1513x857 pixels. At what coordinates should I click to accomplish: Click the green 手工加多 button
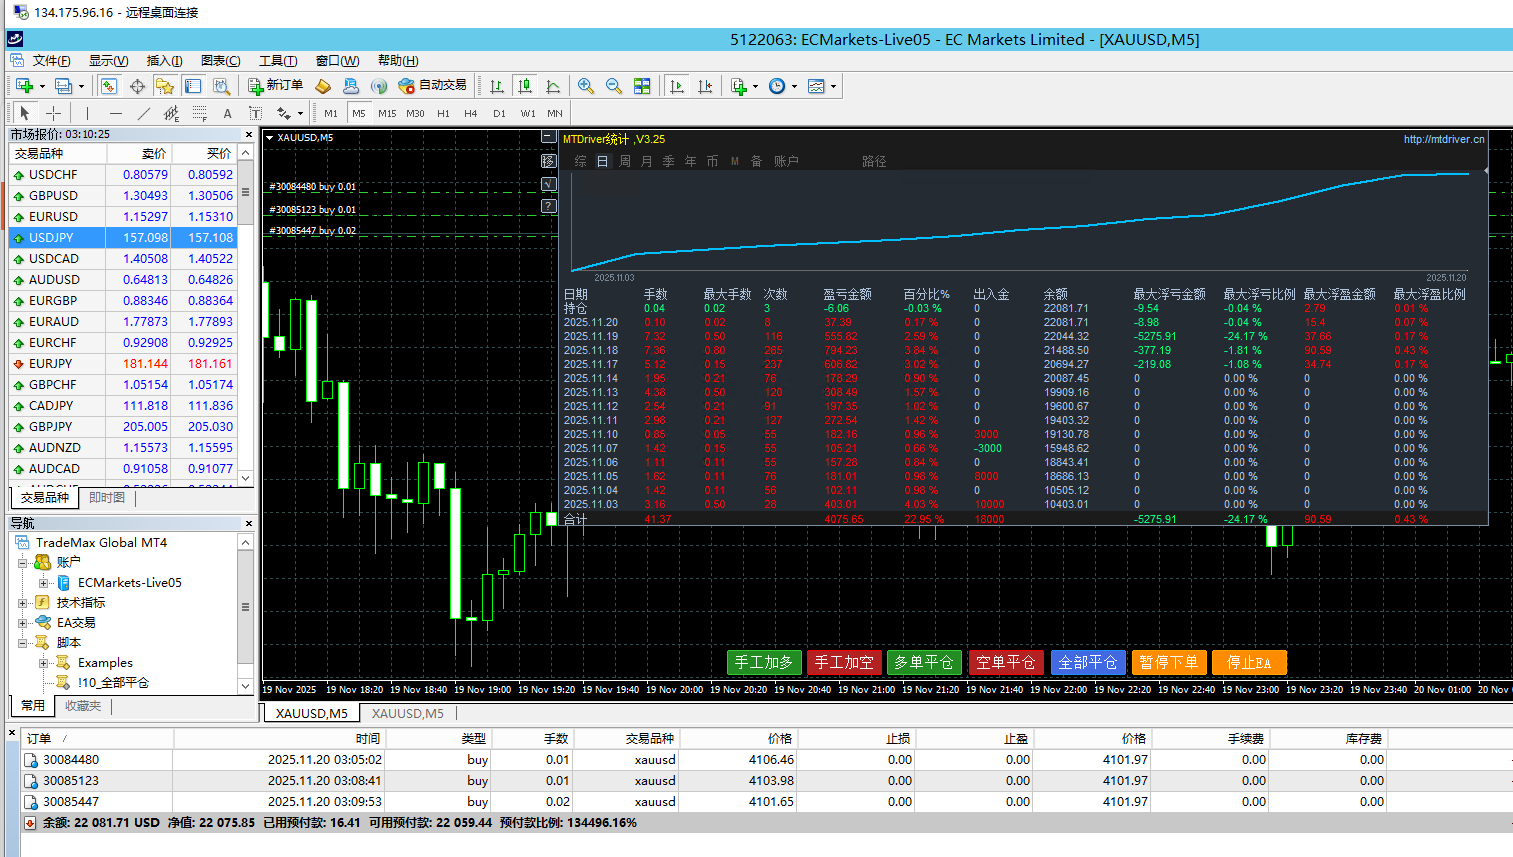point(764,662)
